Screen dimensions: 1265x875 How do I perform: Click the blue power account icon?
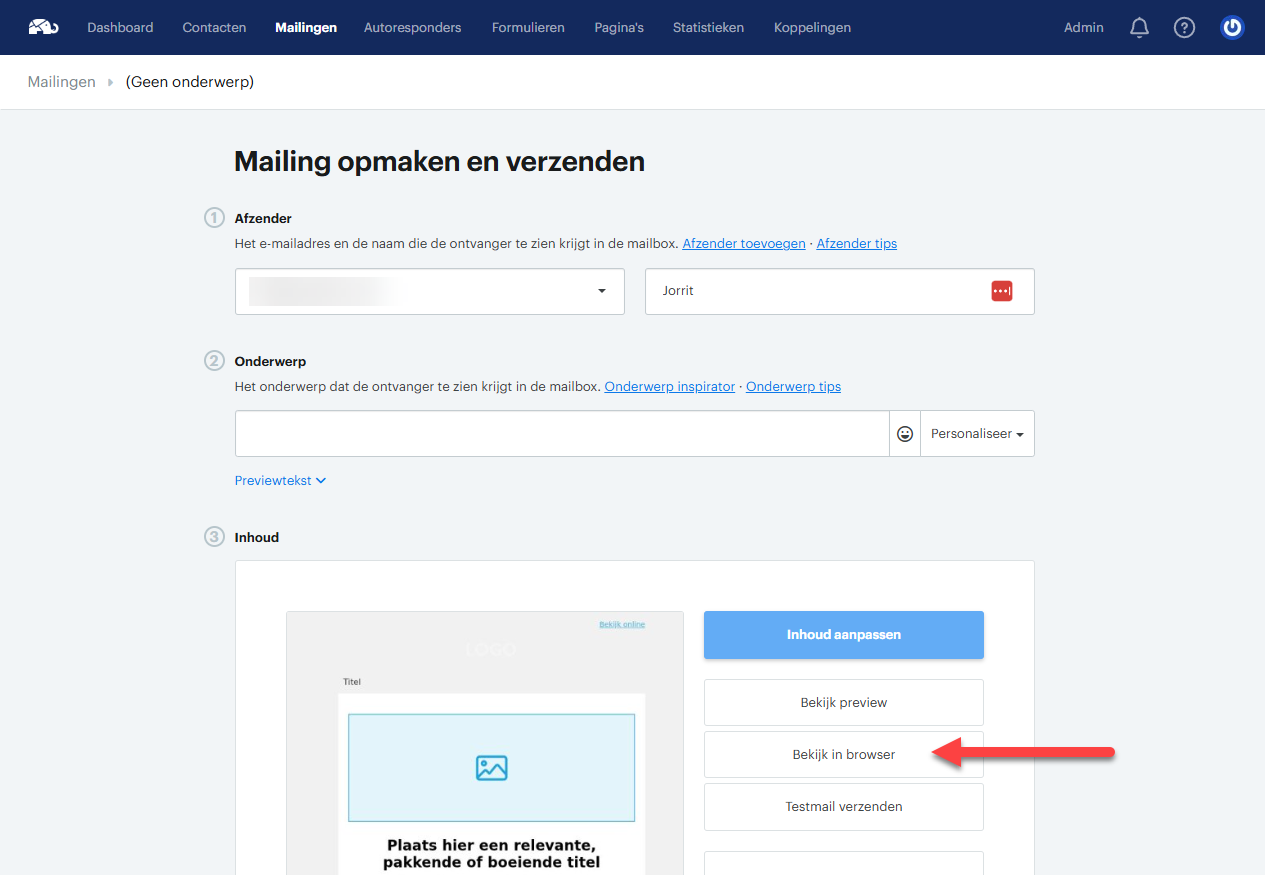[1232, 28]
